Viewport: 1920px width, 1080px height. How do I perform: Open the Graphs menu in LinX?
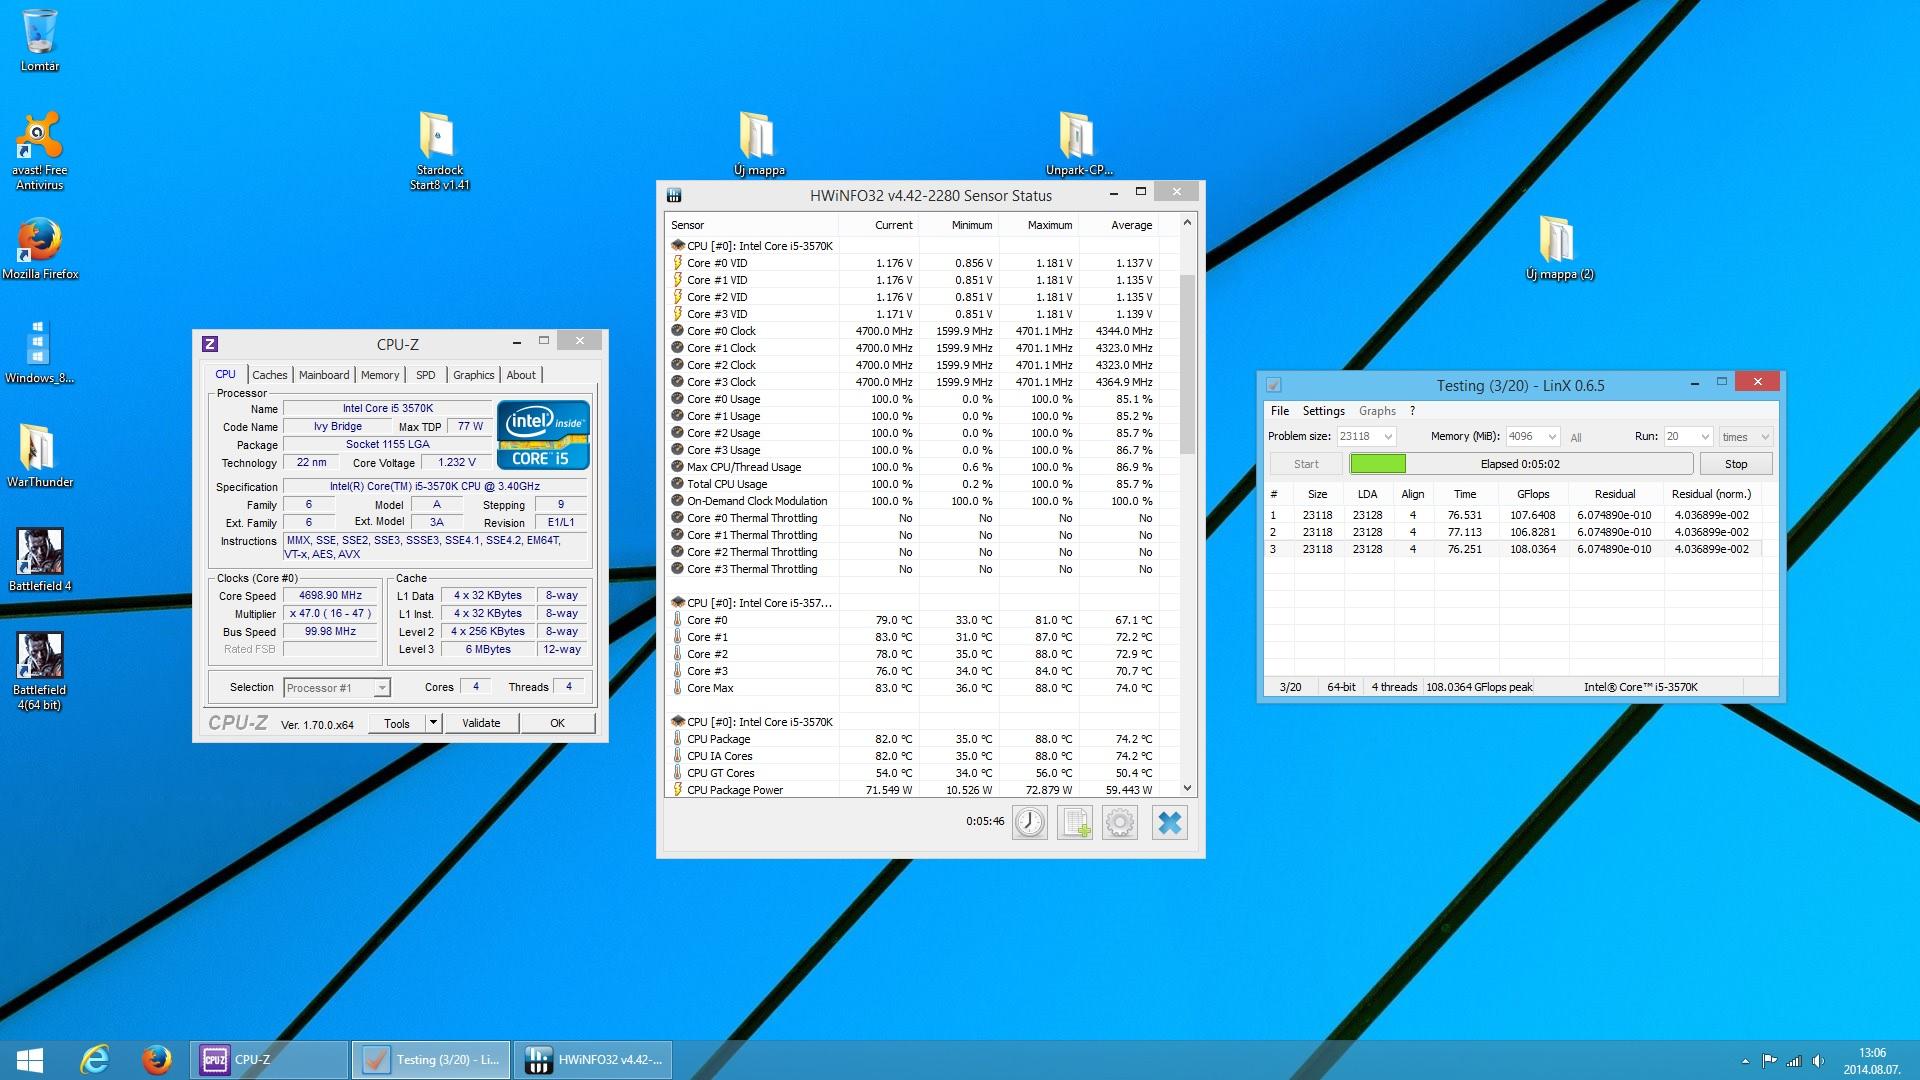tap(1377, 411)
